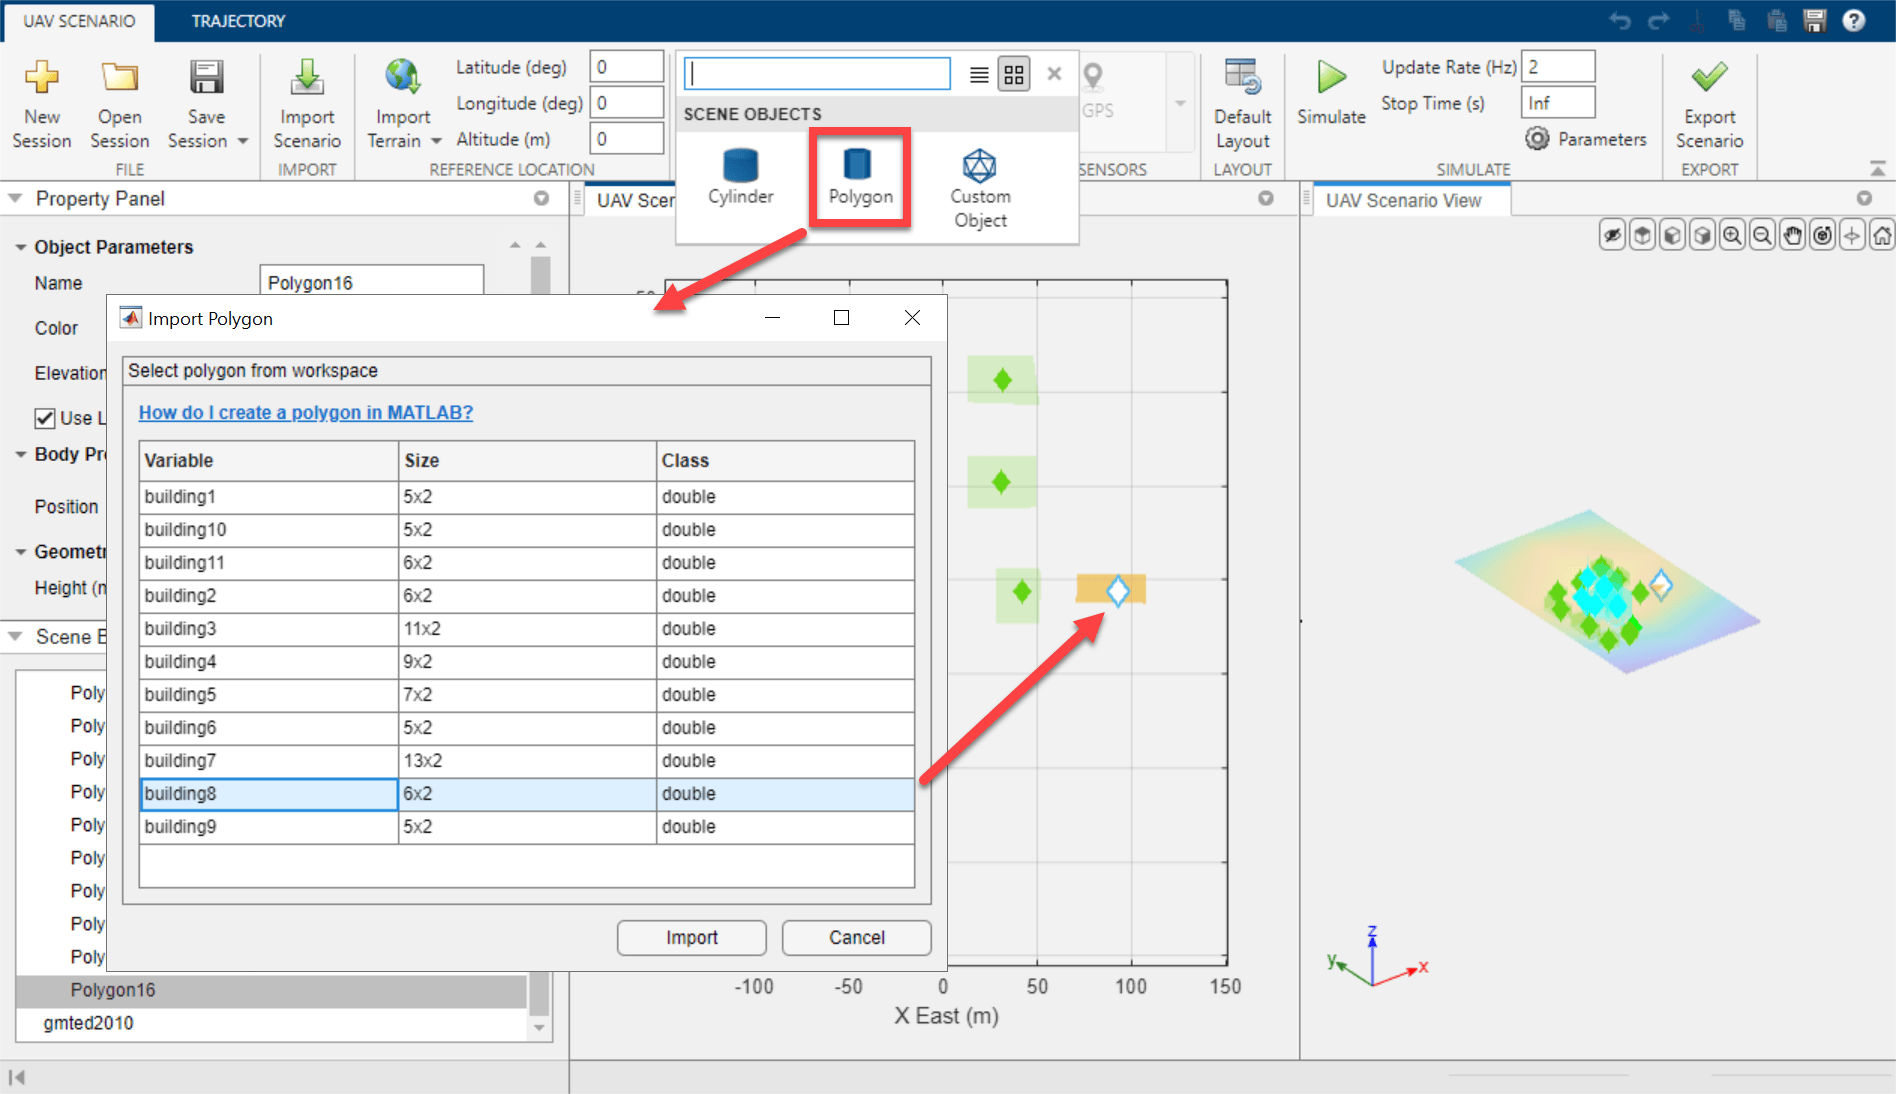Select gmted2010 in Scene Browser list

coord(271,1023)
